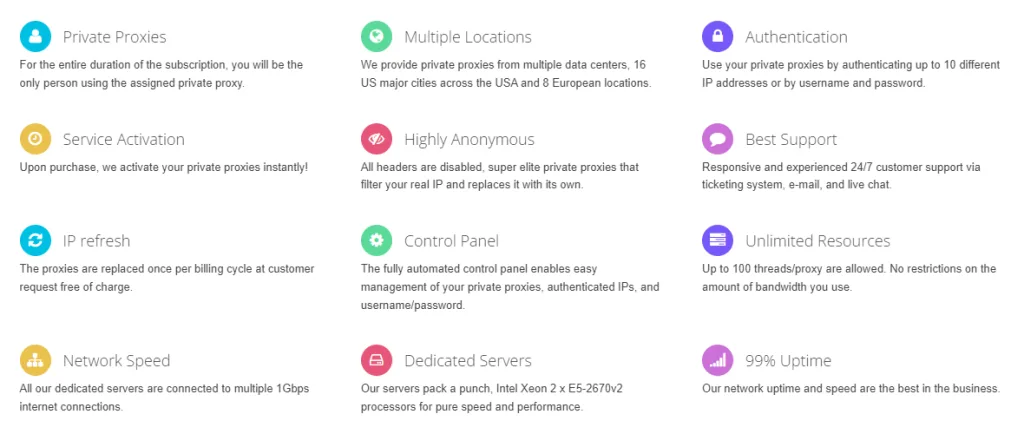Click the Multiple Locations globe icon
Screen dimensions: 1024x434
(x=376, y=37)
